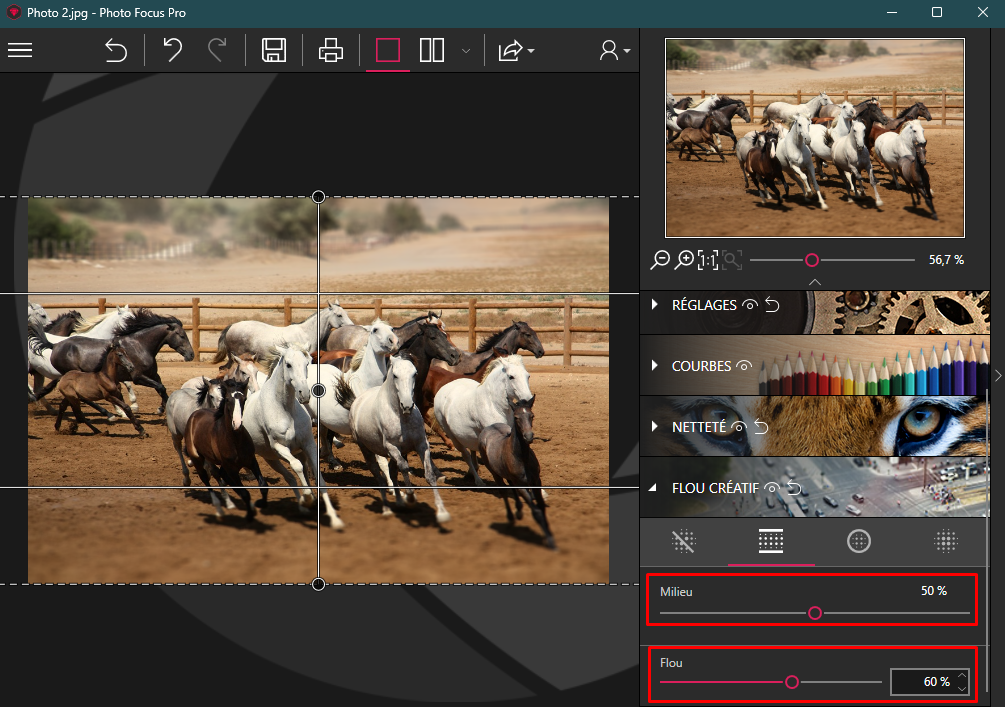Click the NETTETÉ label
Image resolution: width=1005 pixels, height=707 pixels.
click(x=699, y=427)
